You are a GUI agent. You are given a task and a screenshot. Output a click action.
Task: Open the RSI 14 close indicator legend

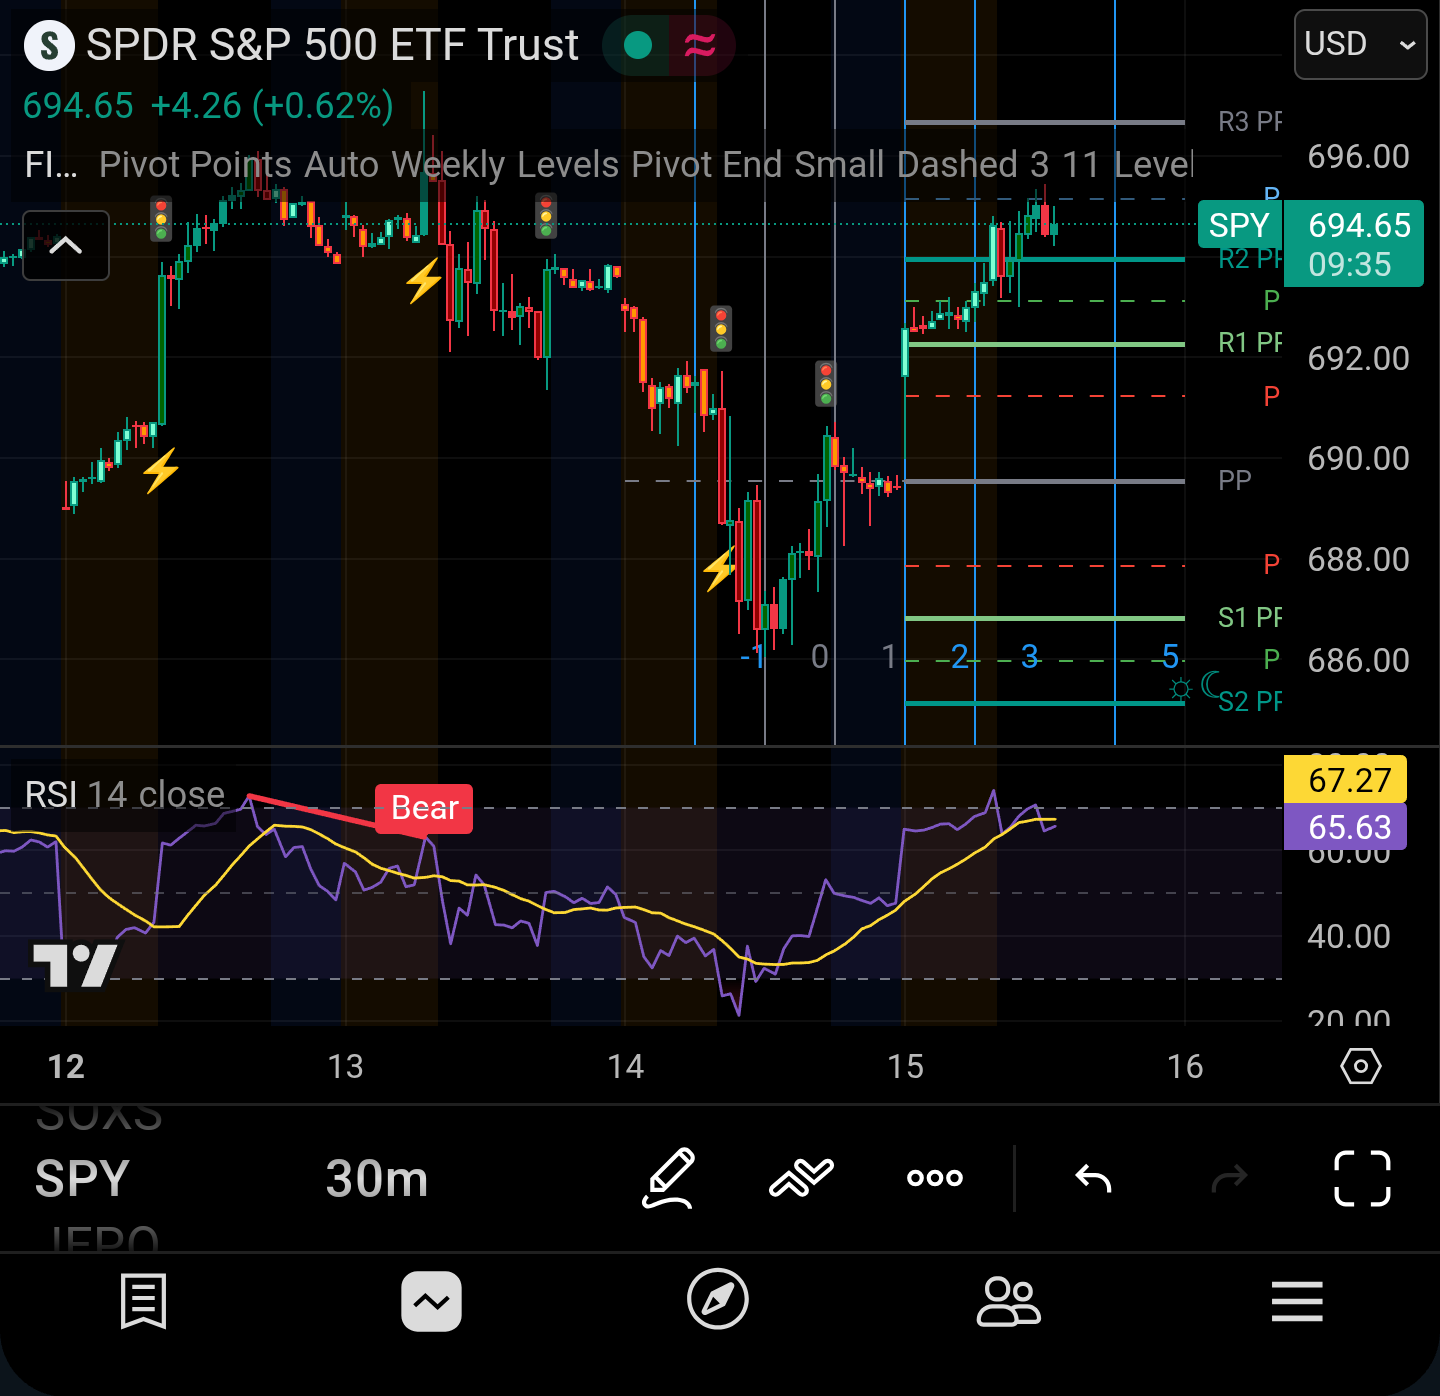point(125,795)
